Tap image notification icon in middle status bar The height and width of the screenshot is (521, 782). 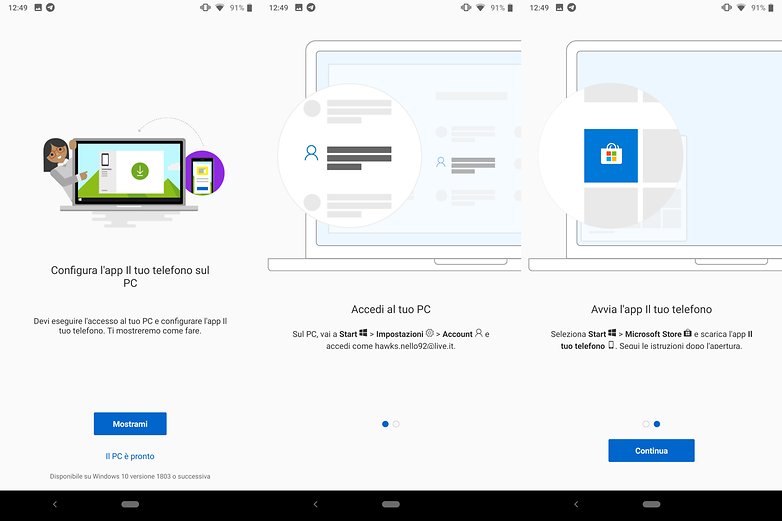click(x=298, y=7)
